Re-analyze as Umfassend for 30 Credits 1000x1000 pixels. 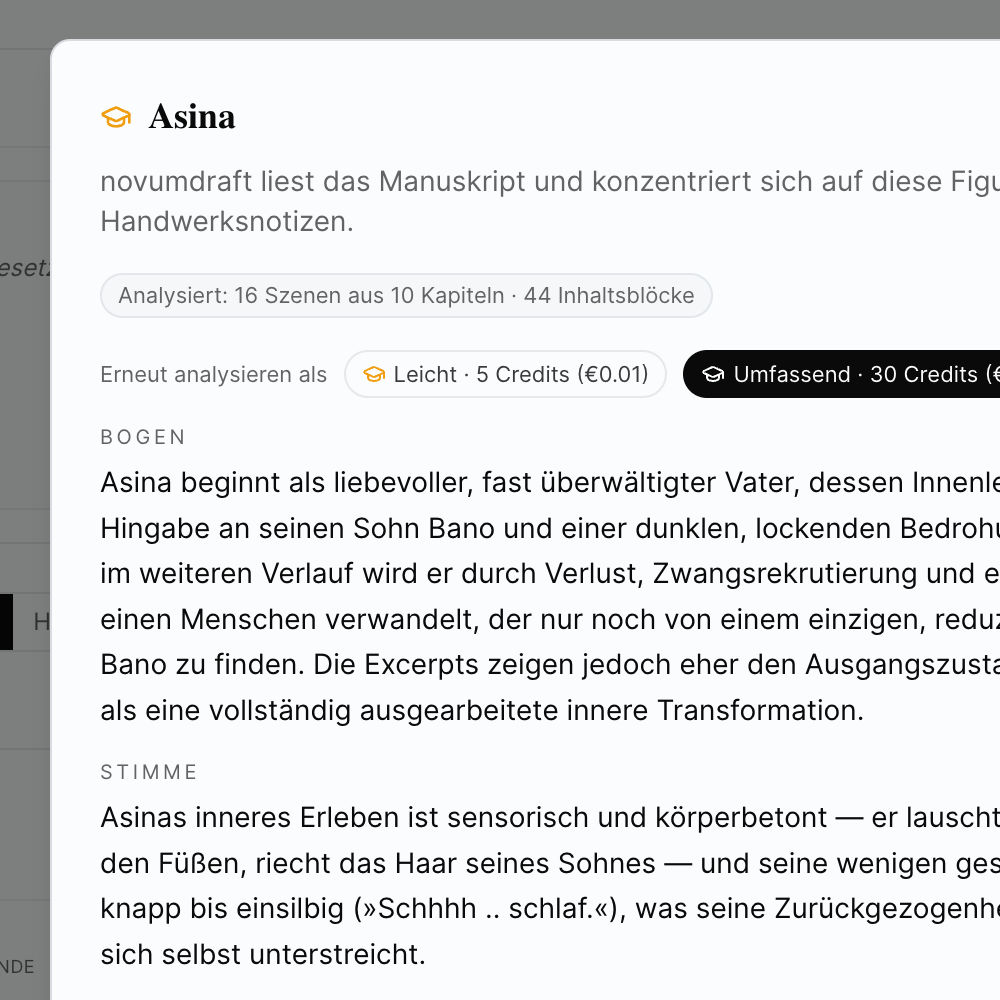[x=850, y=375]
